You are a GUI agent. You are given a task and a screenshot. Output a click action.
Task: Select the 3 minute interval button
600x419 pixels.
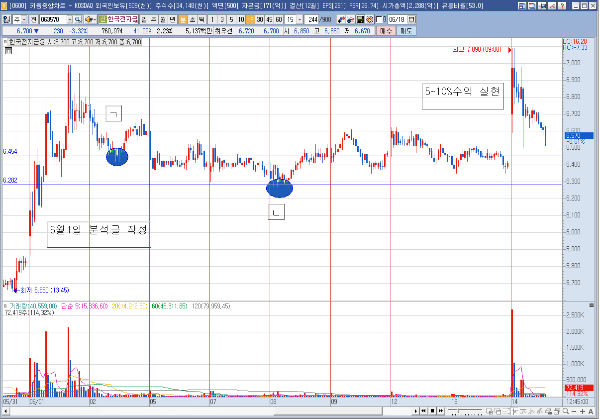[222, 20]
